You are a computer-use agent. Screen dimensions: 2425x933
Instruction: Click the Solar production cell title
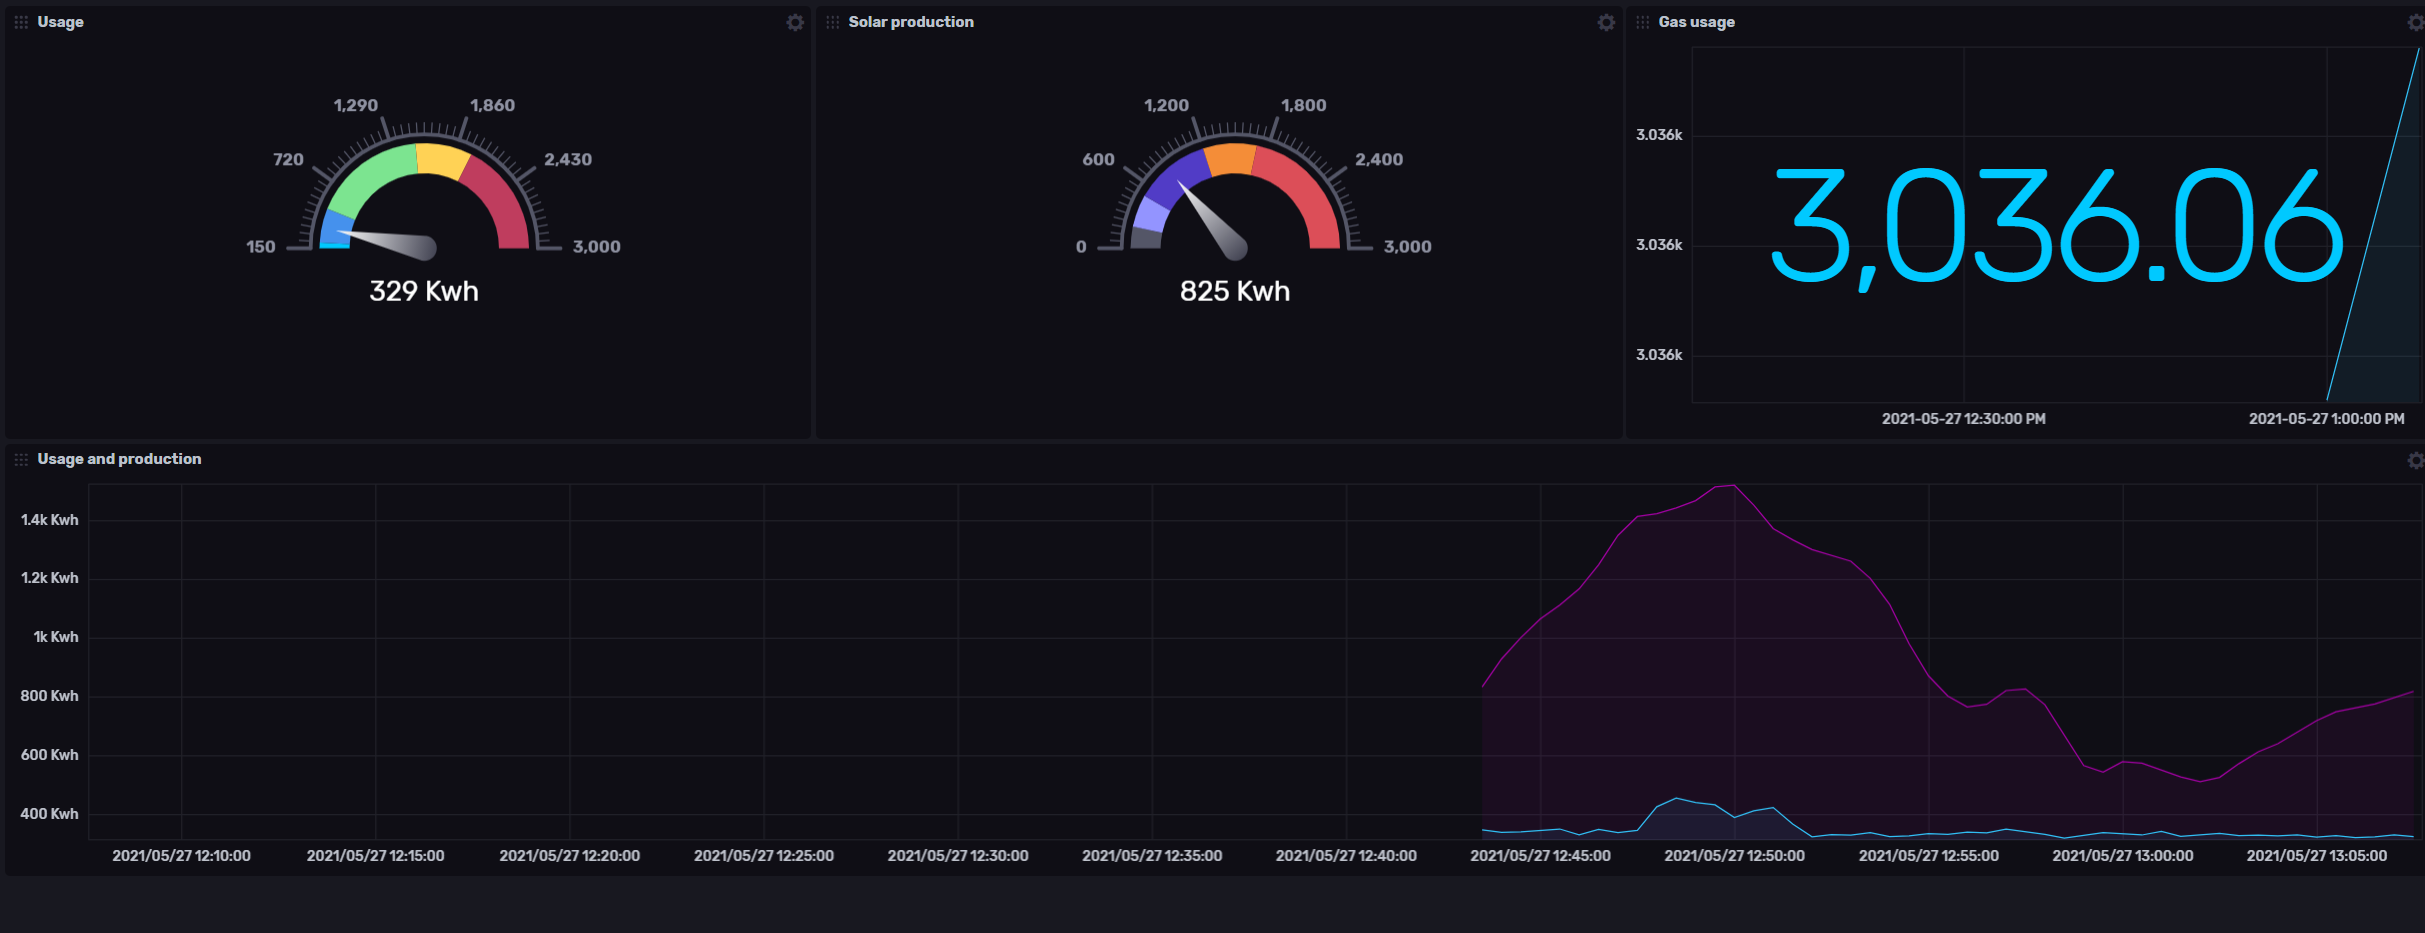(x=911, y=22)
